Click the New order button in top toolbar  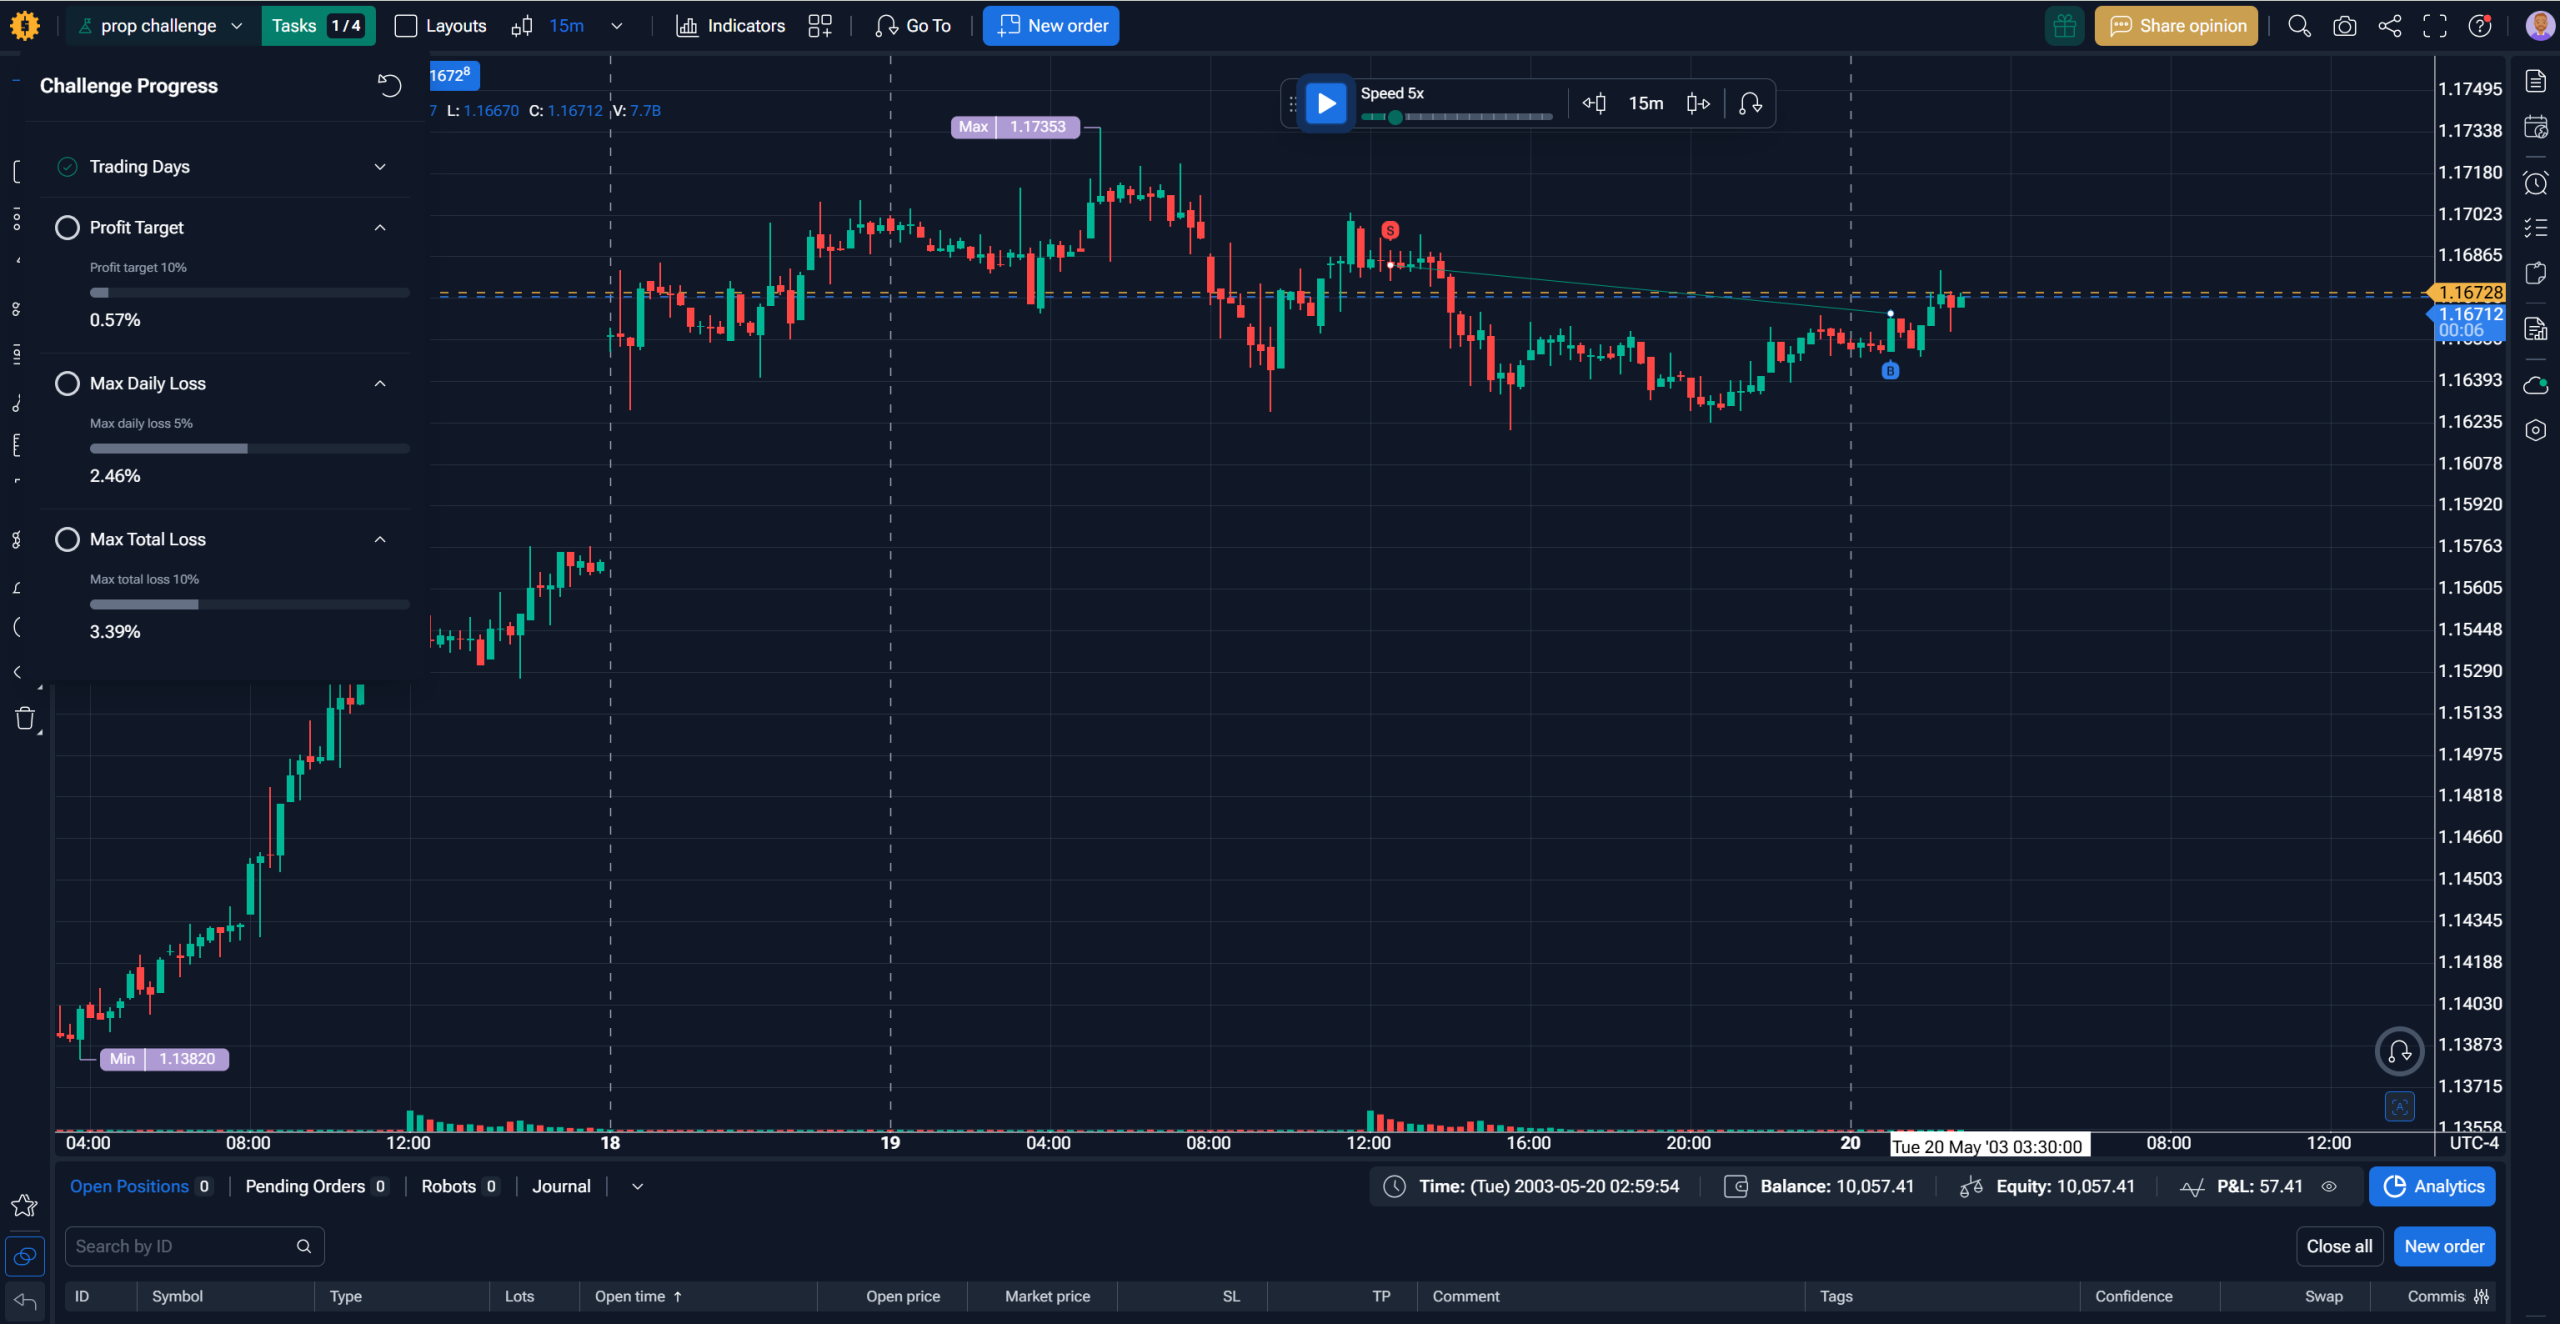[1051, 26]
